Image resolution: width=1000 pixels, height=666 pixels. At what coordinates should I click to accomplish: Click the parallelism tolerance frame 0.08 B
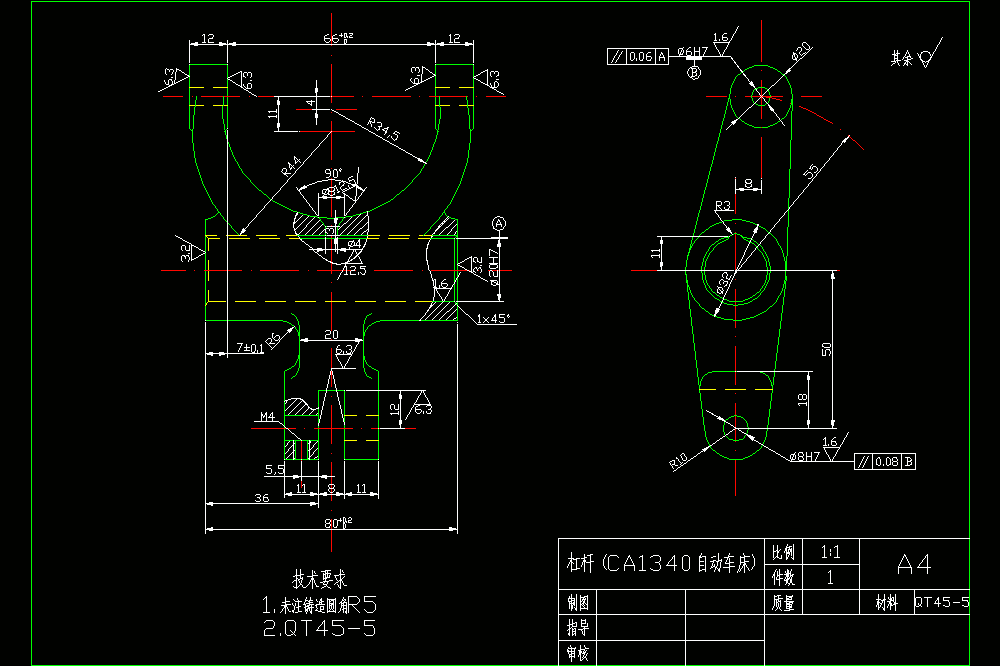point(885,461)
